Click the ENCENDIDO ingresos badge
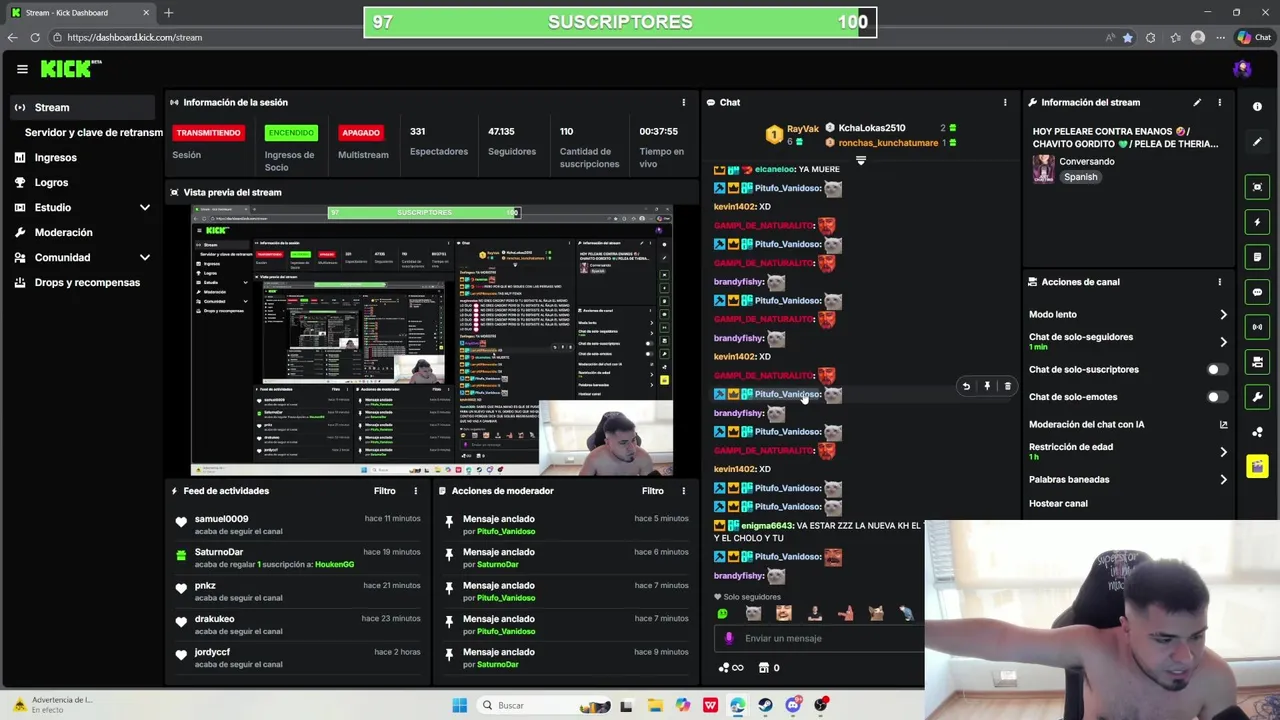This screenshot has height=720, width=1280. point(291,132)
